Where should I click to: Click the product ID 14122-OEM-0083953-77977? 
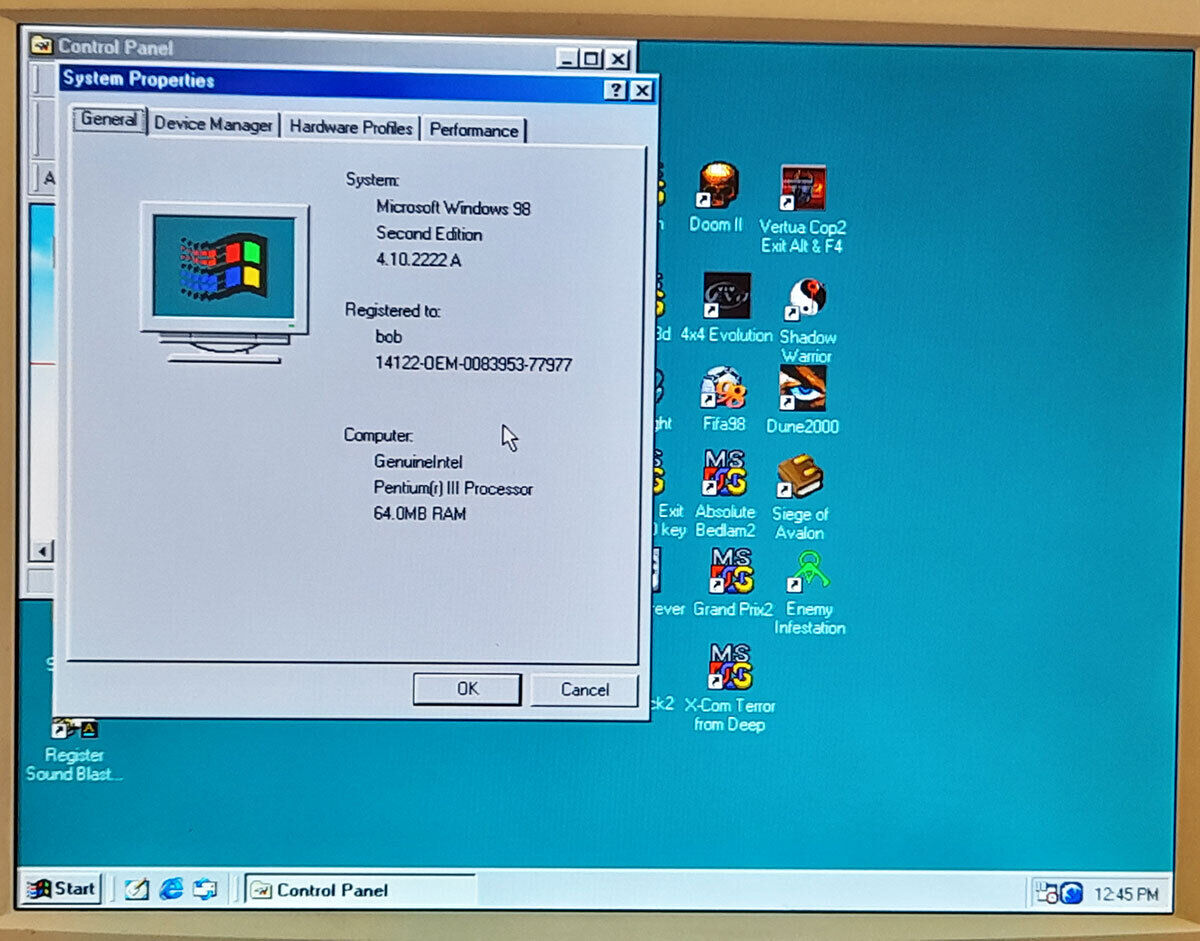coord(473,364)
